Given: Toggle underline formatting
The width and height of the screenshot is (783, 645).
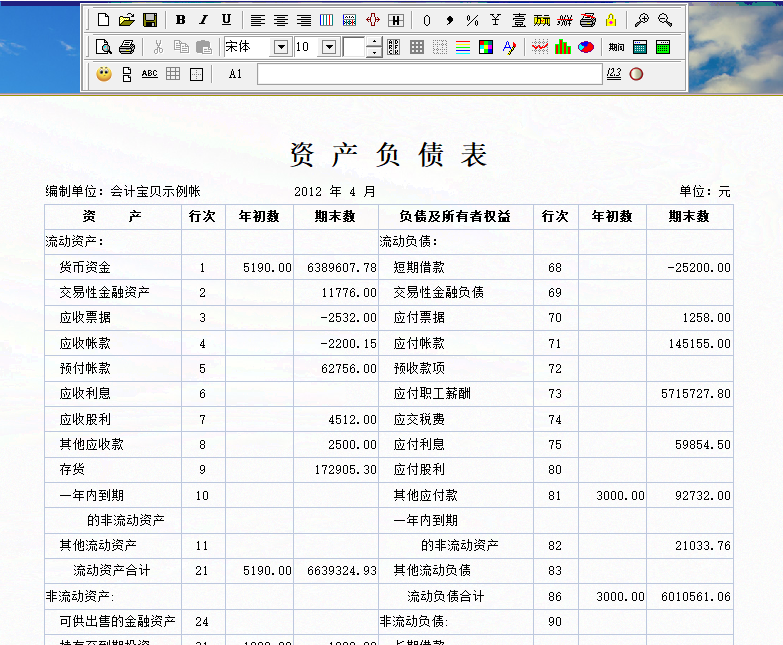Looking at the screenshot, I should click(x=226, y=20).
